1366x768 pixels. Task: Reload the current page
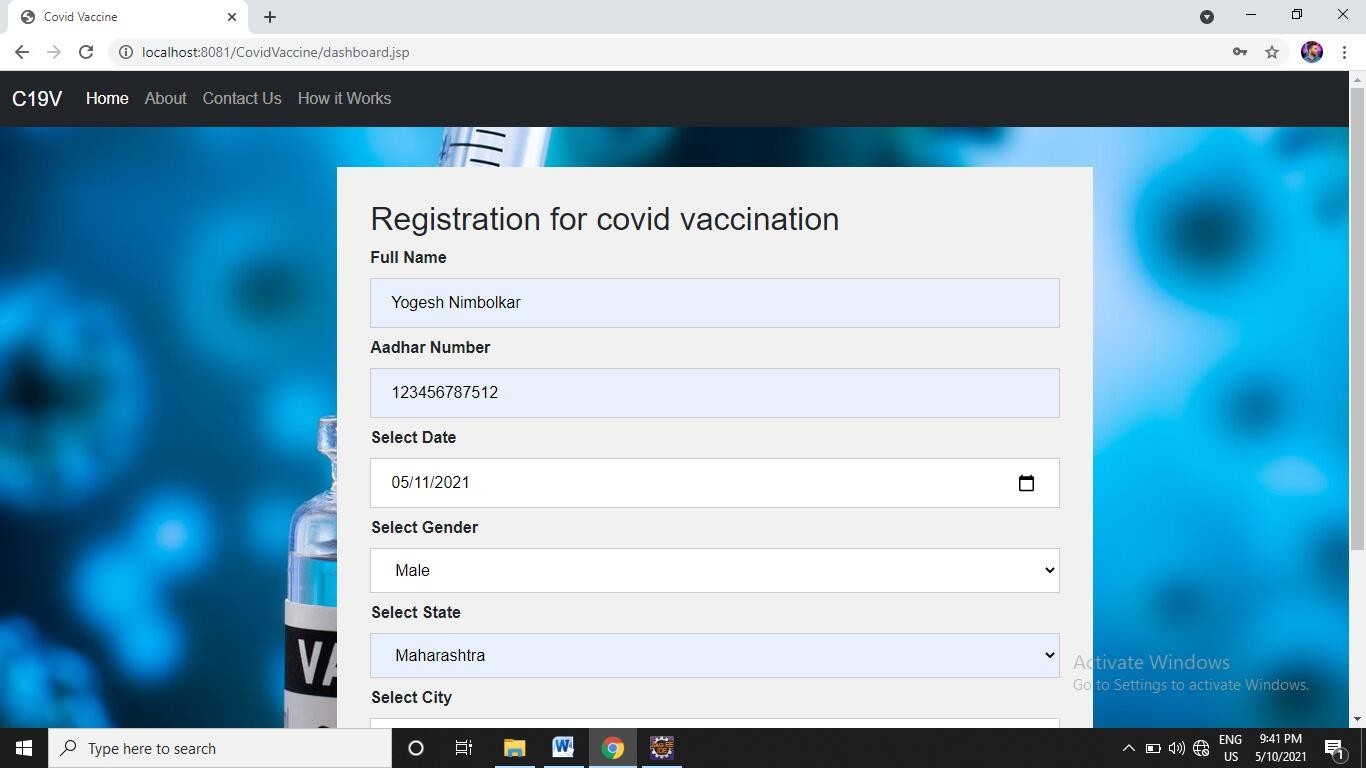(x=86, y=52)
